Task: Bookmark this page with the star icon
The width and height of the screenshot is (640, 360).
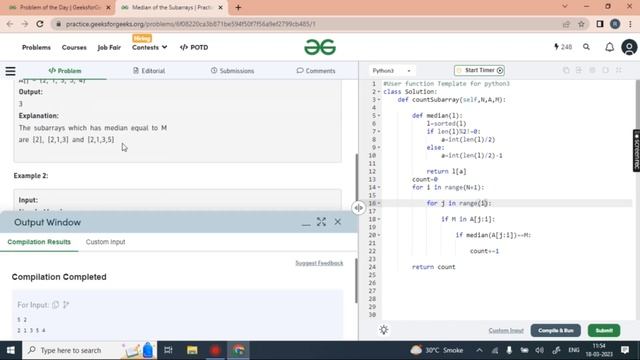Action: click(x=581, y=24)
